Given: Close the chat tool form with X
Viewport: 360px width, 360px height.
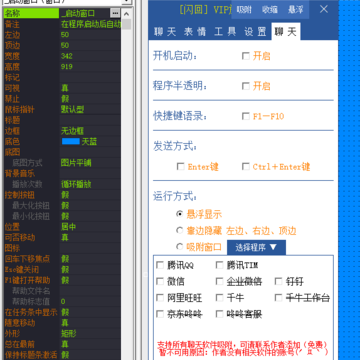Looking at the screenshot, I should (x=324, y=9).
